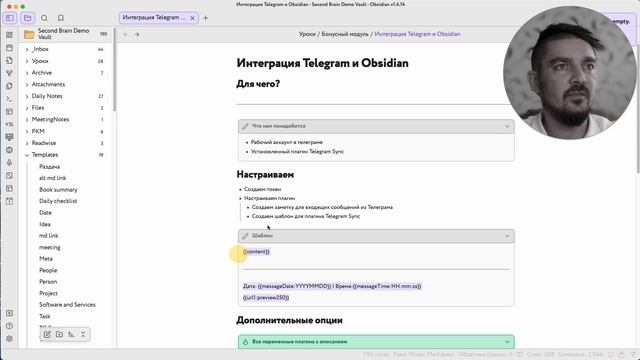Open the Task template
The height and width of the screenshot is (360, 640).
(44, 316)
